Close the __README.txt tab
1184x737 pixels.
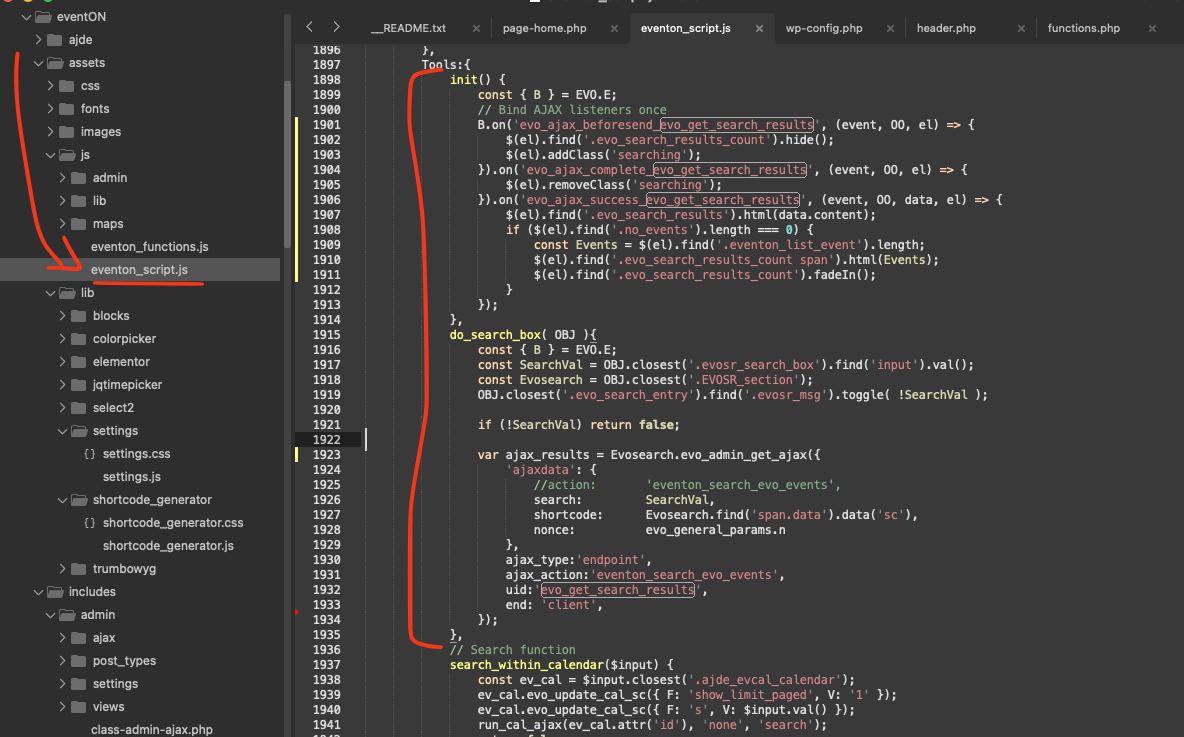[475, 28]
